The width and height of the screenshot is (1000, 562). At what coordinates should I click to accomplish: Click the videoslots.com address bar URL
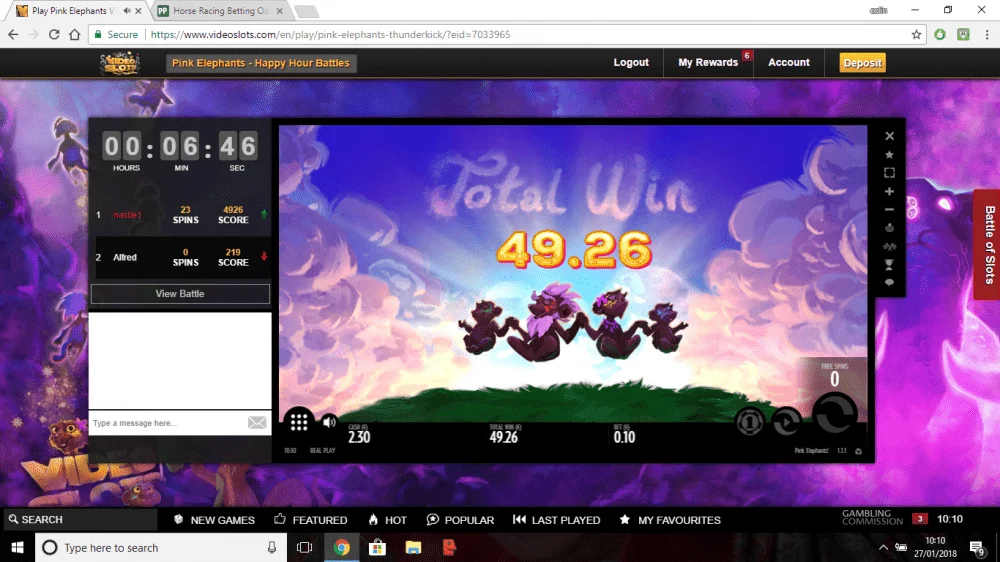[x=330, y=34]
